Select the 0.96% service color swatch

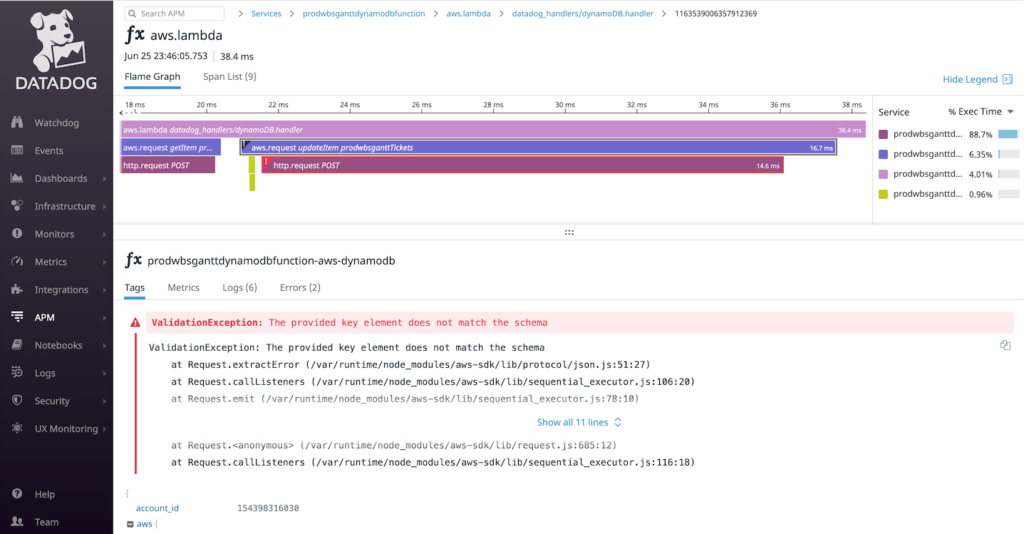pos(883,194)
